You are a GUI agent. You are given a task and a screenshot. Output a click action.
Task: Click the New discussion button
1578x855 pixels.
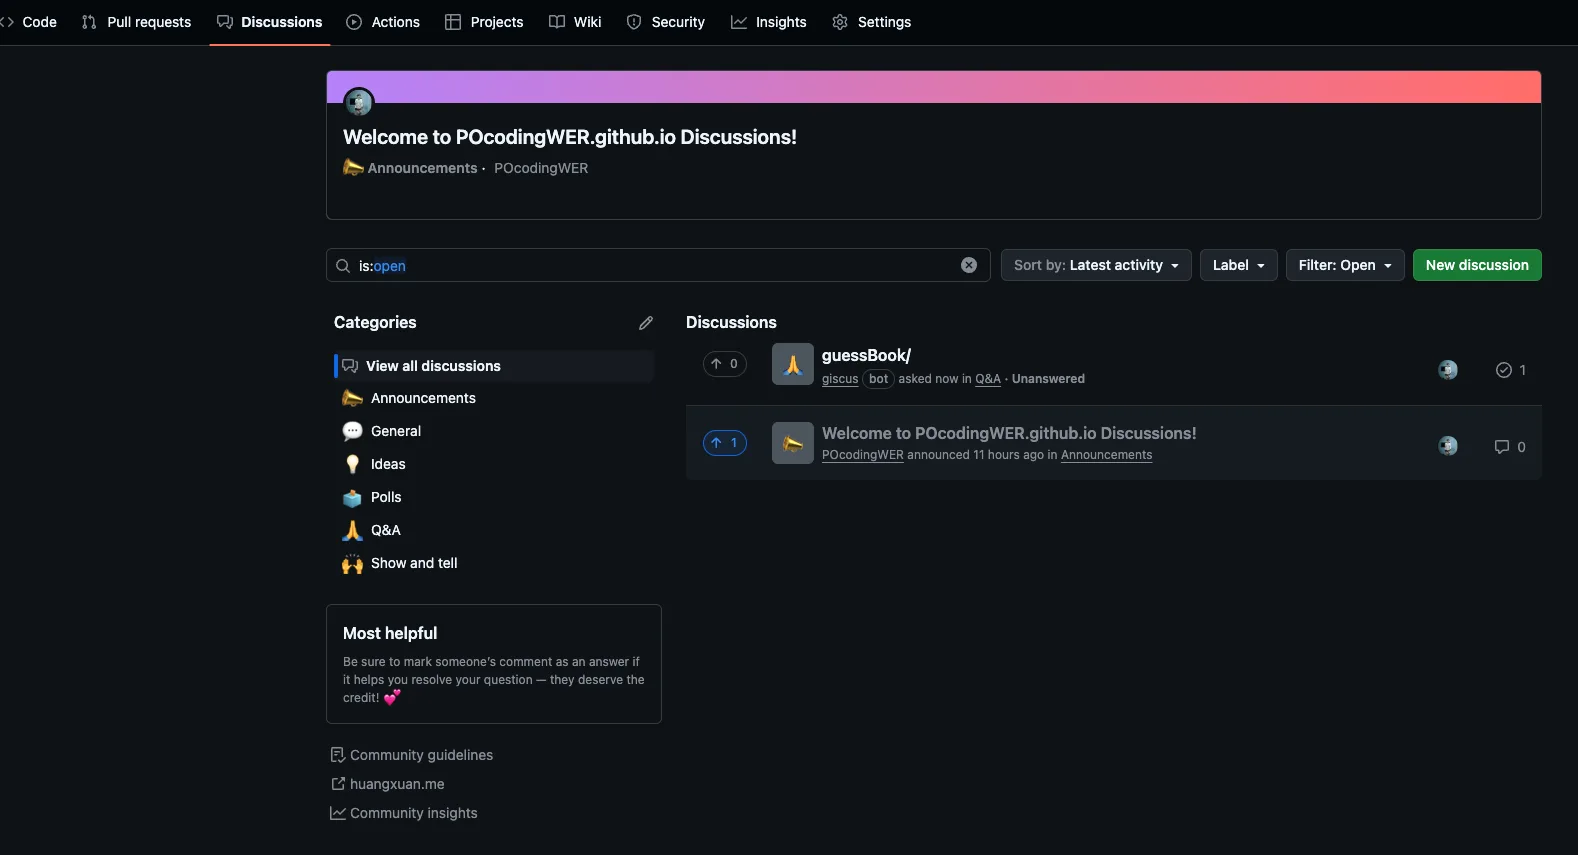click(x=1477, y=265)
